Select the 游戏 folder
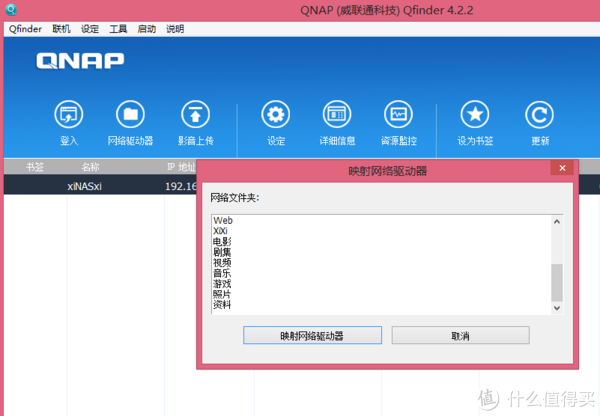600x416 pixels. (x=222, y=284)
